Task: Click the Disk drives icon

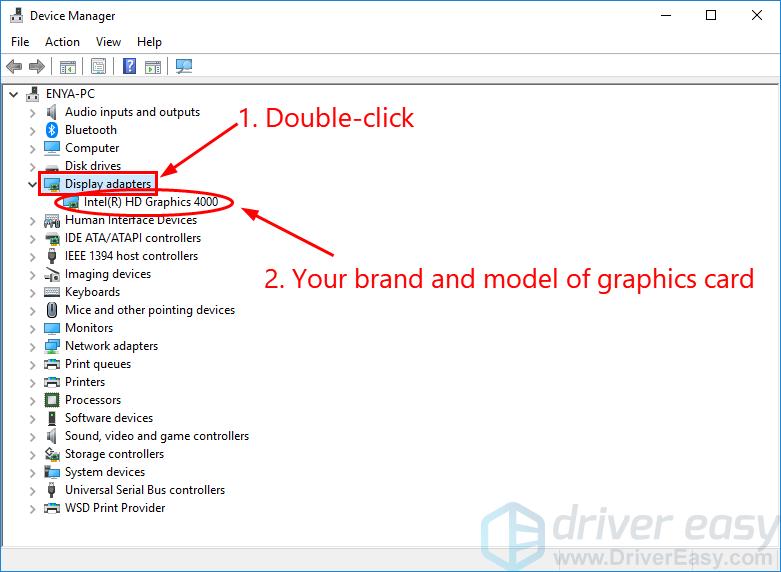Action: point(52,167)
